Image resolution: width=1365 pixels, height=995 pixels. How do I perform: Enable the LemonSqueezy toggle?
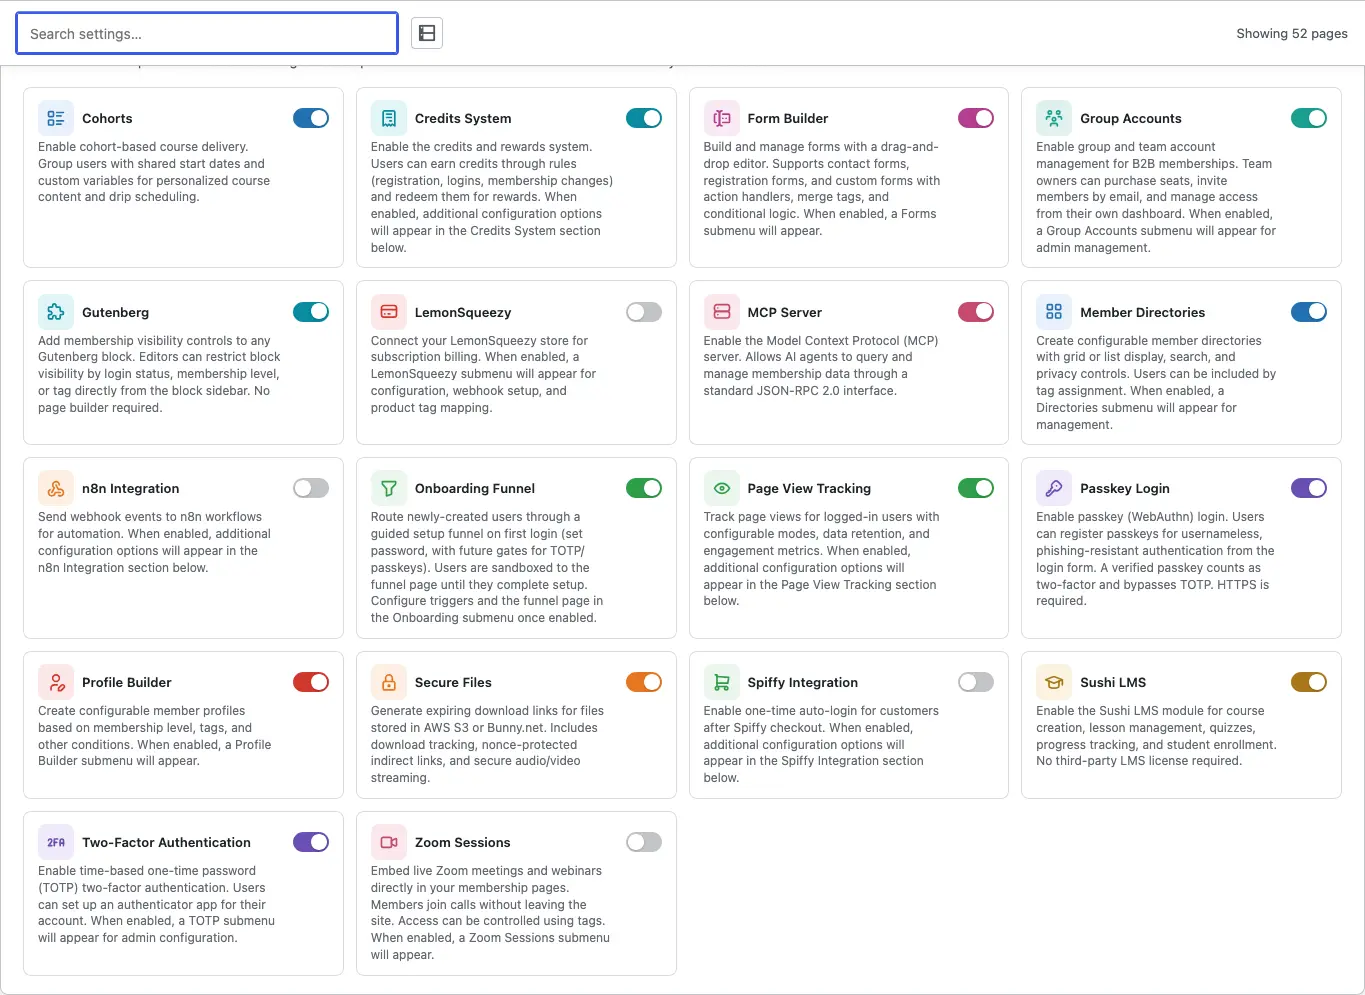tap(644, 312)
